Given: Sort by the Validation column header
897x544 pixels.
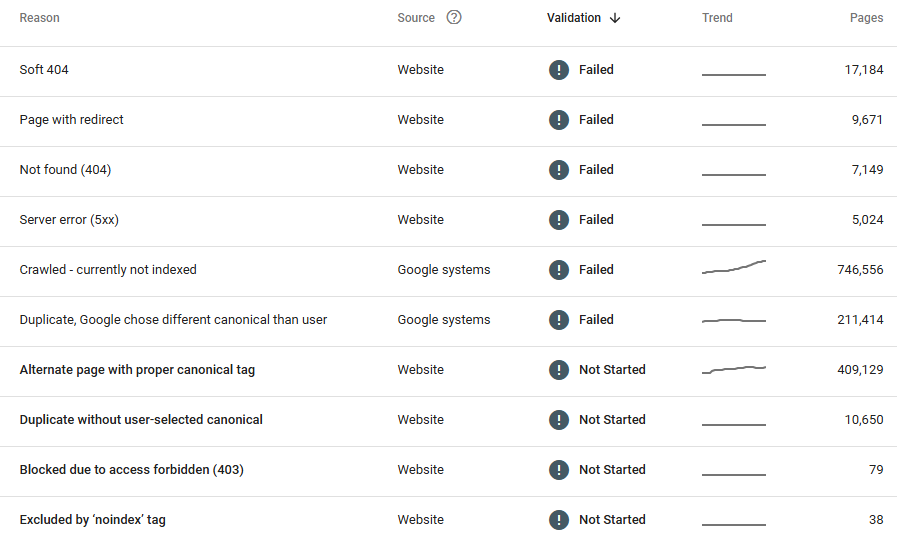Looking at the screenshot, I should [x=574, y=18].
